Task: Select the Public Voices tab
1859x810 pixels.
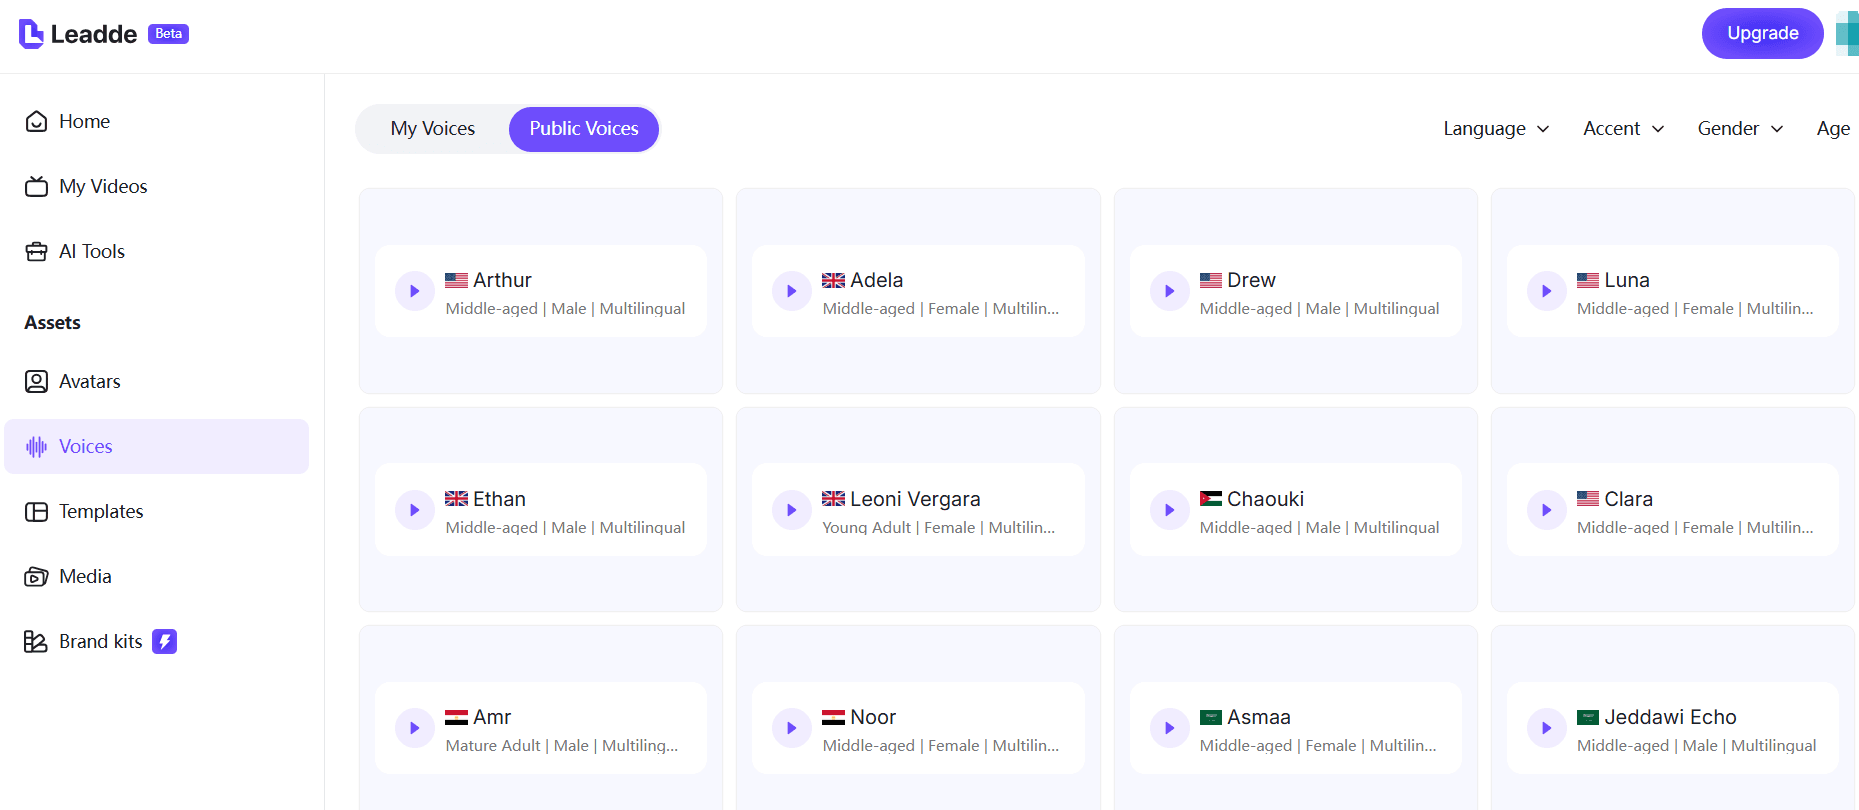Action: coord(584,128)
